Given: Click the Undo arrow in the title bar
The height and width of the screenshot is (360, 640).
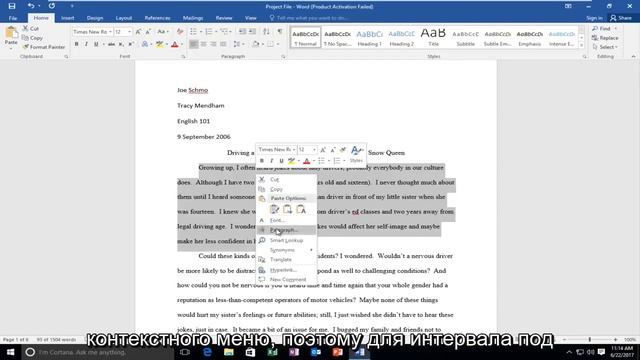Looking at the screenshot, I should (31, 6).
